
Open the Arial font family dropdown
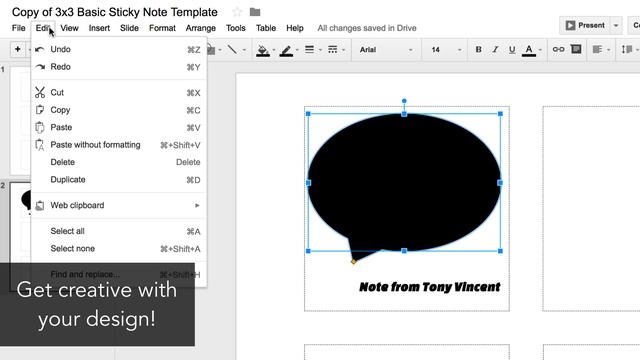386,50
